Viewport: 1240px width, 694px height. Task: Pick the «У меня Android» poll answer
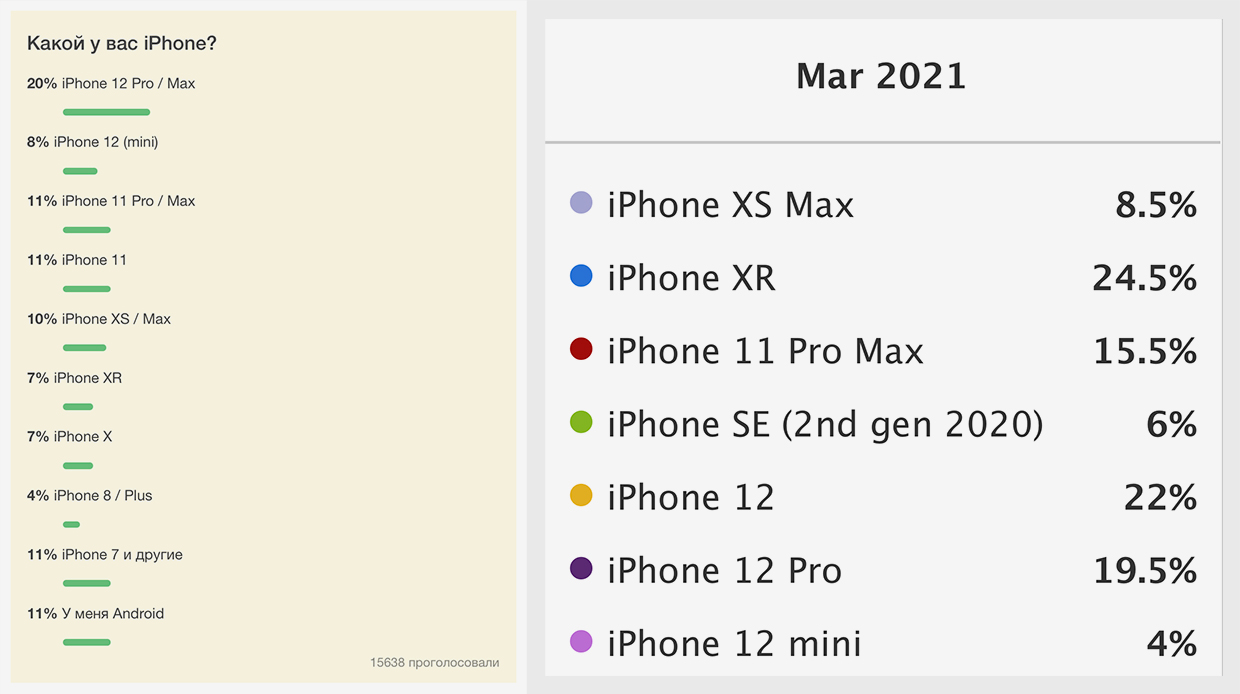112,613
